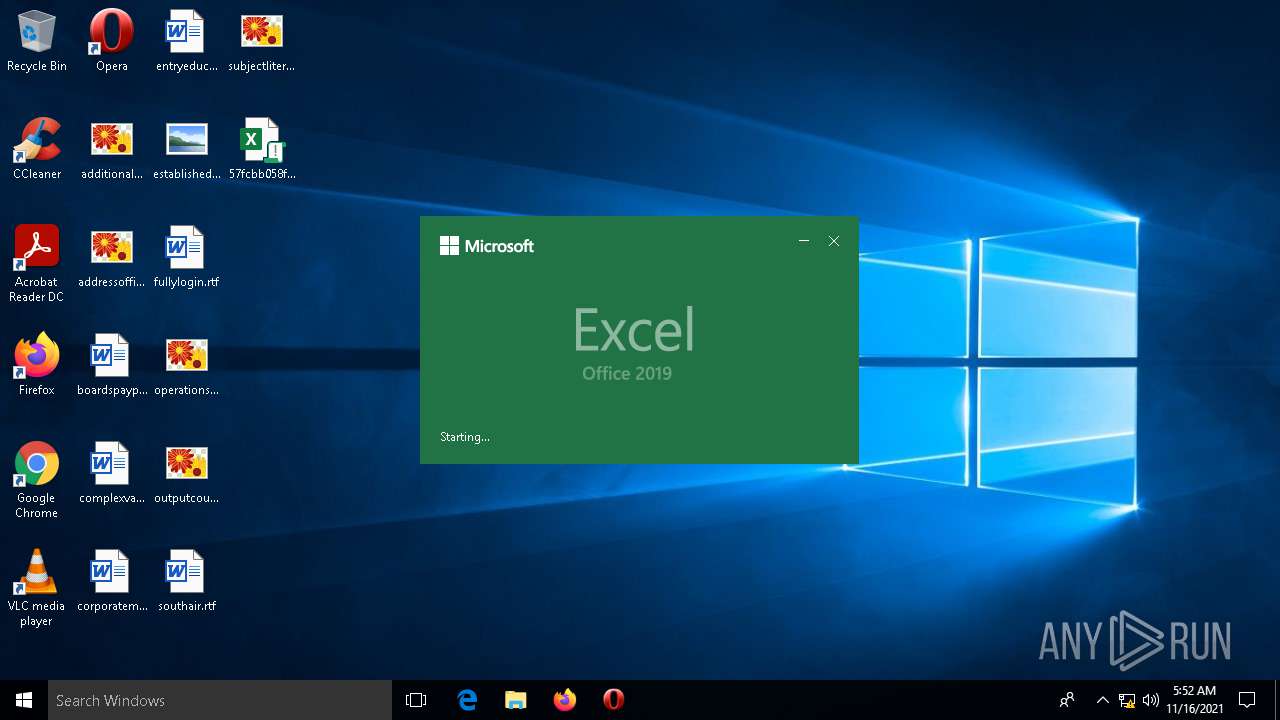Select the boardspayp Word document icon
This screenshot has width=1280, height=720.
click(x=112, y=365)
